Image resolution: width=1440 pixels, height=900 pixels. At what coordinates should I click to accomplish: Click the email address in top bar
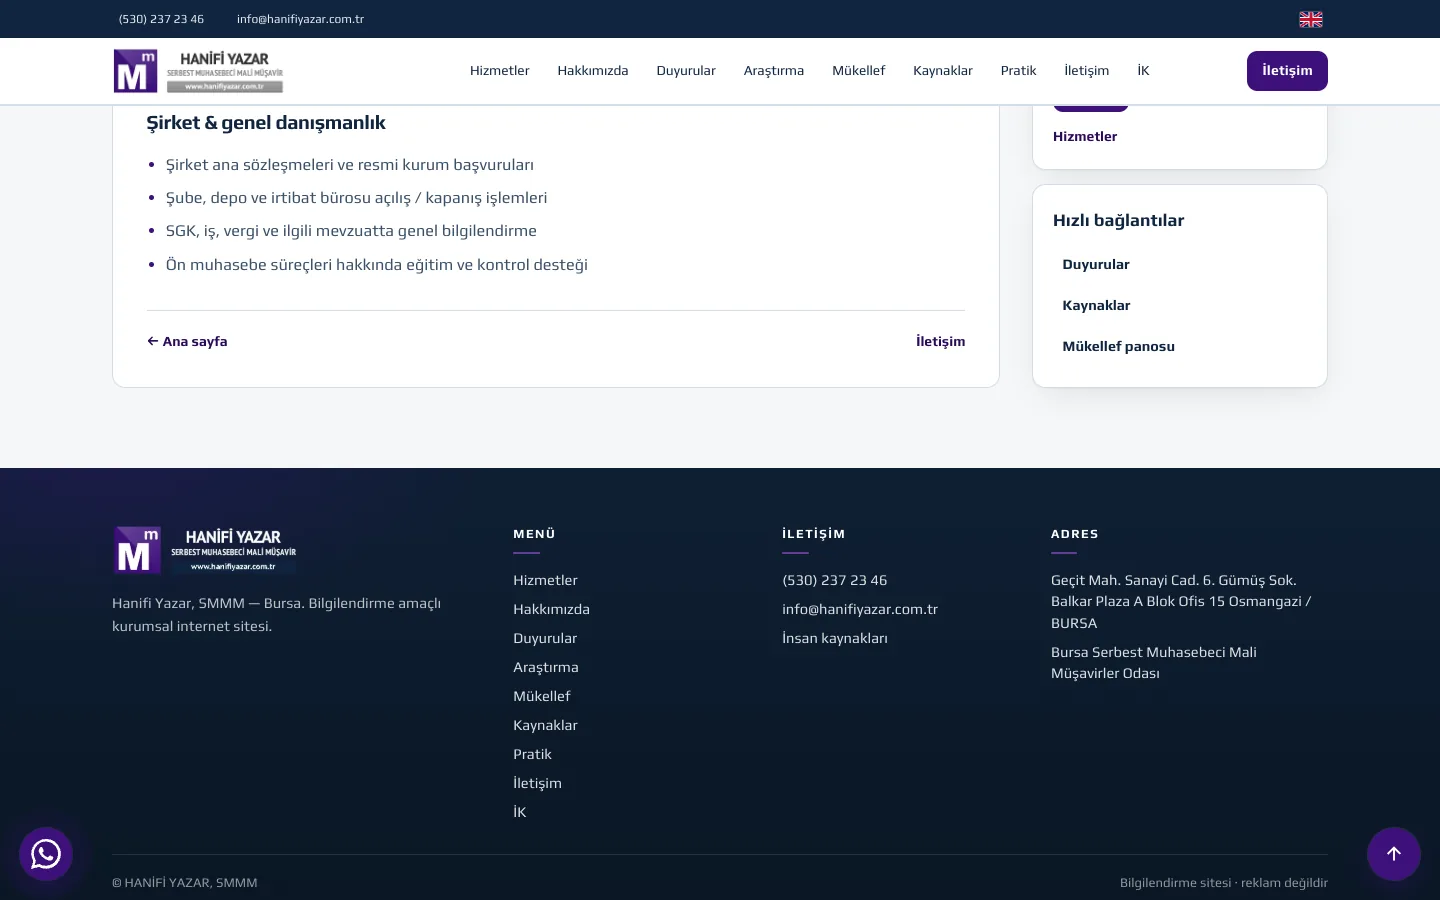pos(300,19)
